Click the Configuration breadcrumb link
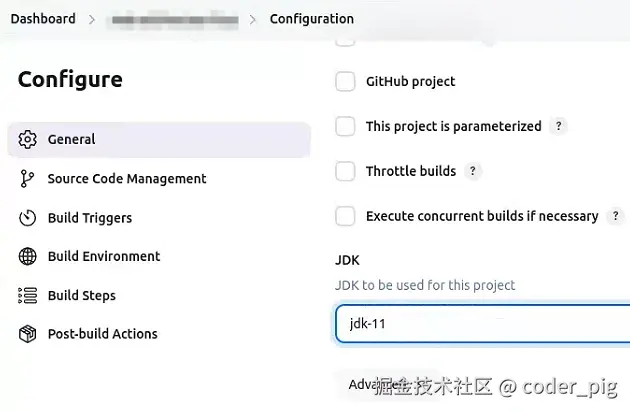630x412 pixels. (x=311, y=19)
